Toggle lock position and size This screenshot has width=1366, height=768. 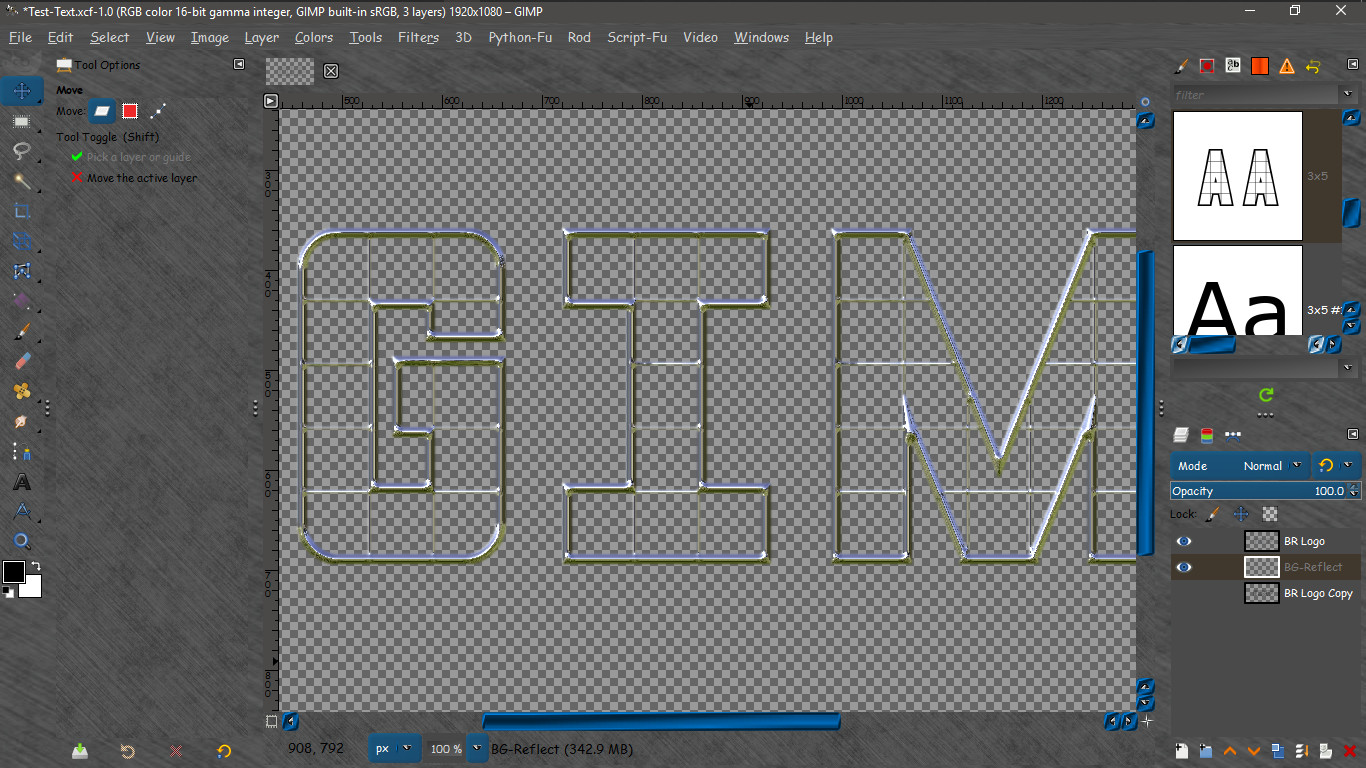click(1241, 514)
